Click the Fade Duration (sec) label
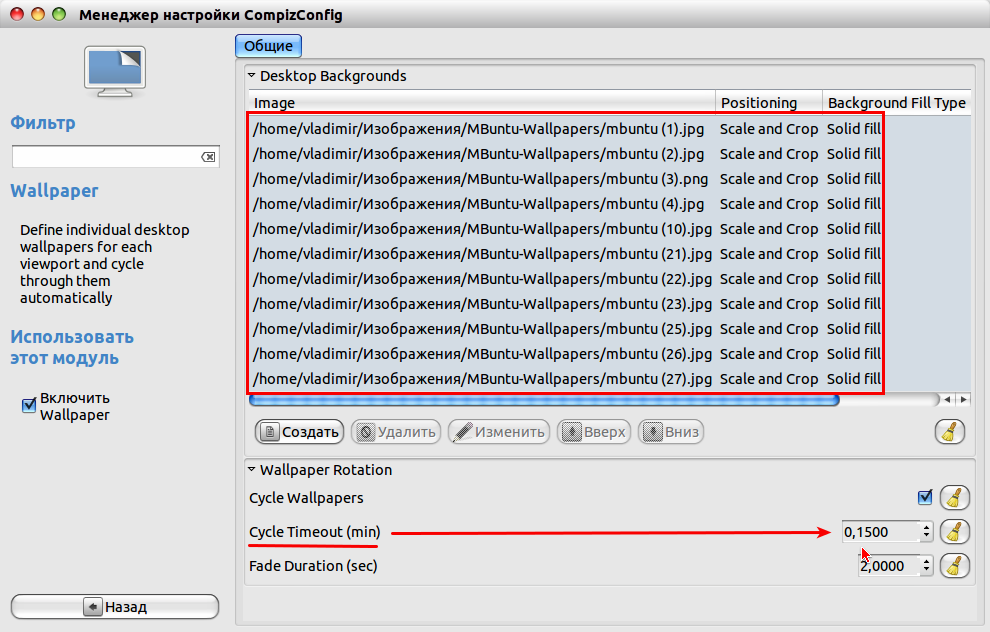The height and width of the screenshot is (632, 990). tap(313, 566)
